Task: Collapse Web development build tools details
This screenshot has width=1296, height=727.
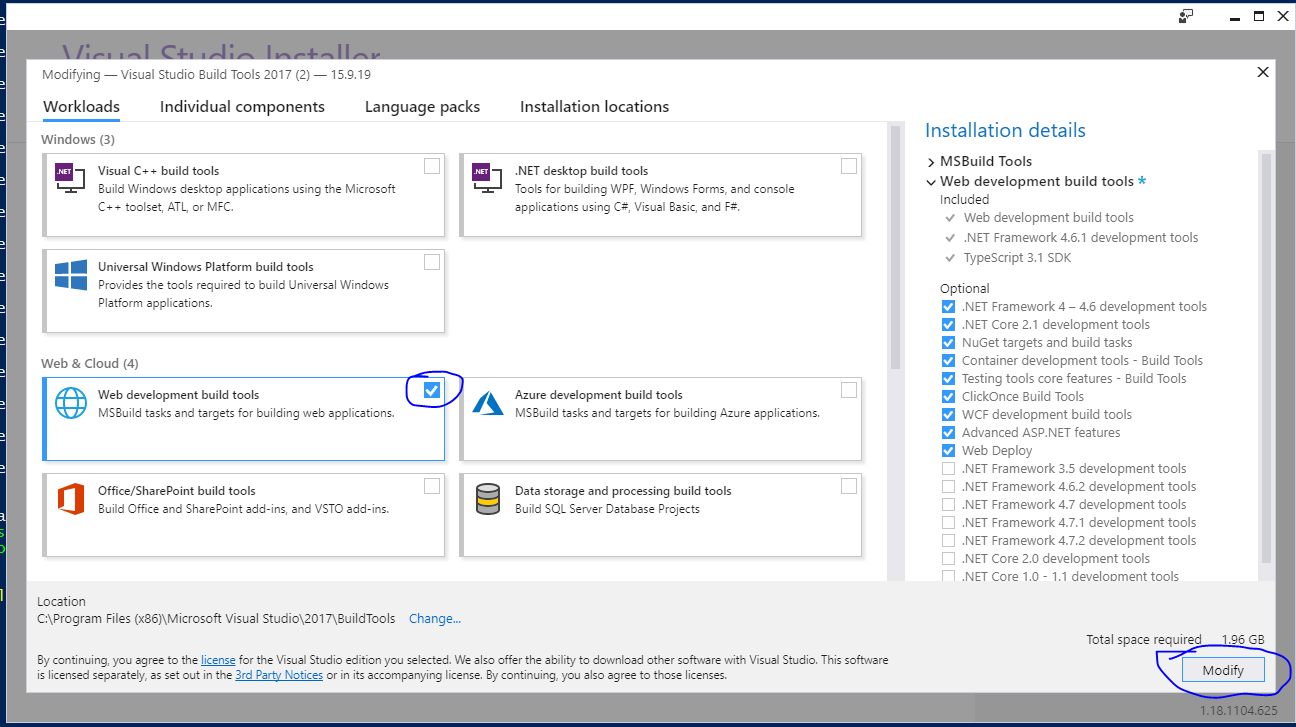Action: pos(931,182)
